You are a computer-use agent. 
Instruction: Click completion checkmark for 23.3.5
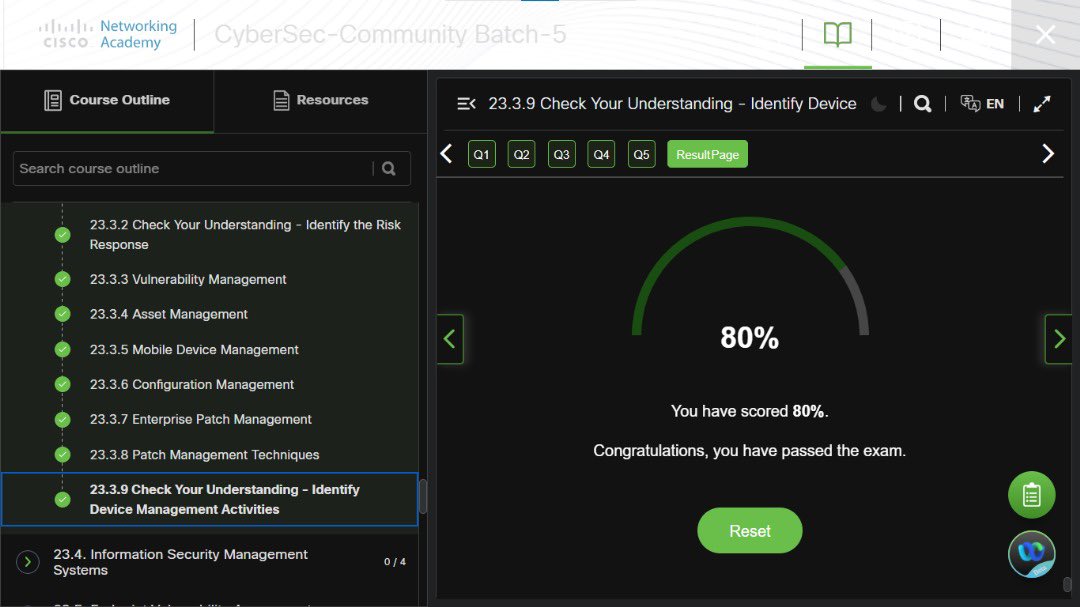(x=63, y=349)
